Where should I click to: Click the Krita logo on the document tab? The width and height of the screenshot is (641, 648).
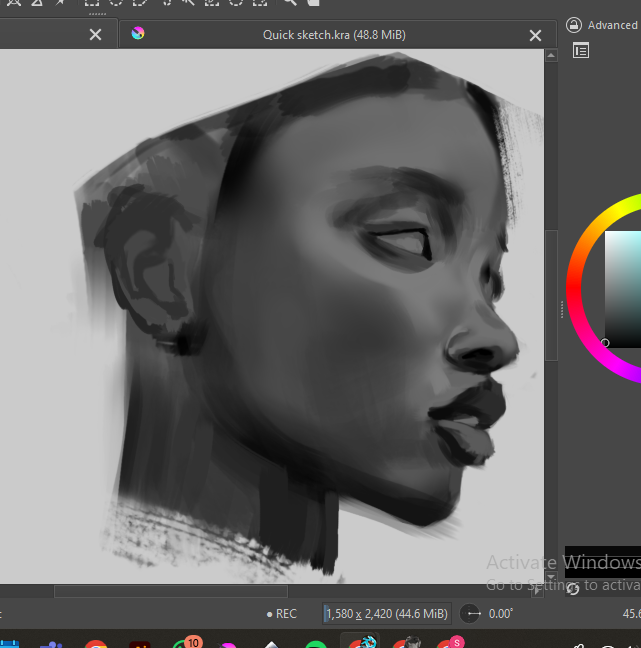pos(138,33)
